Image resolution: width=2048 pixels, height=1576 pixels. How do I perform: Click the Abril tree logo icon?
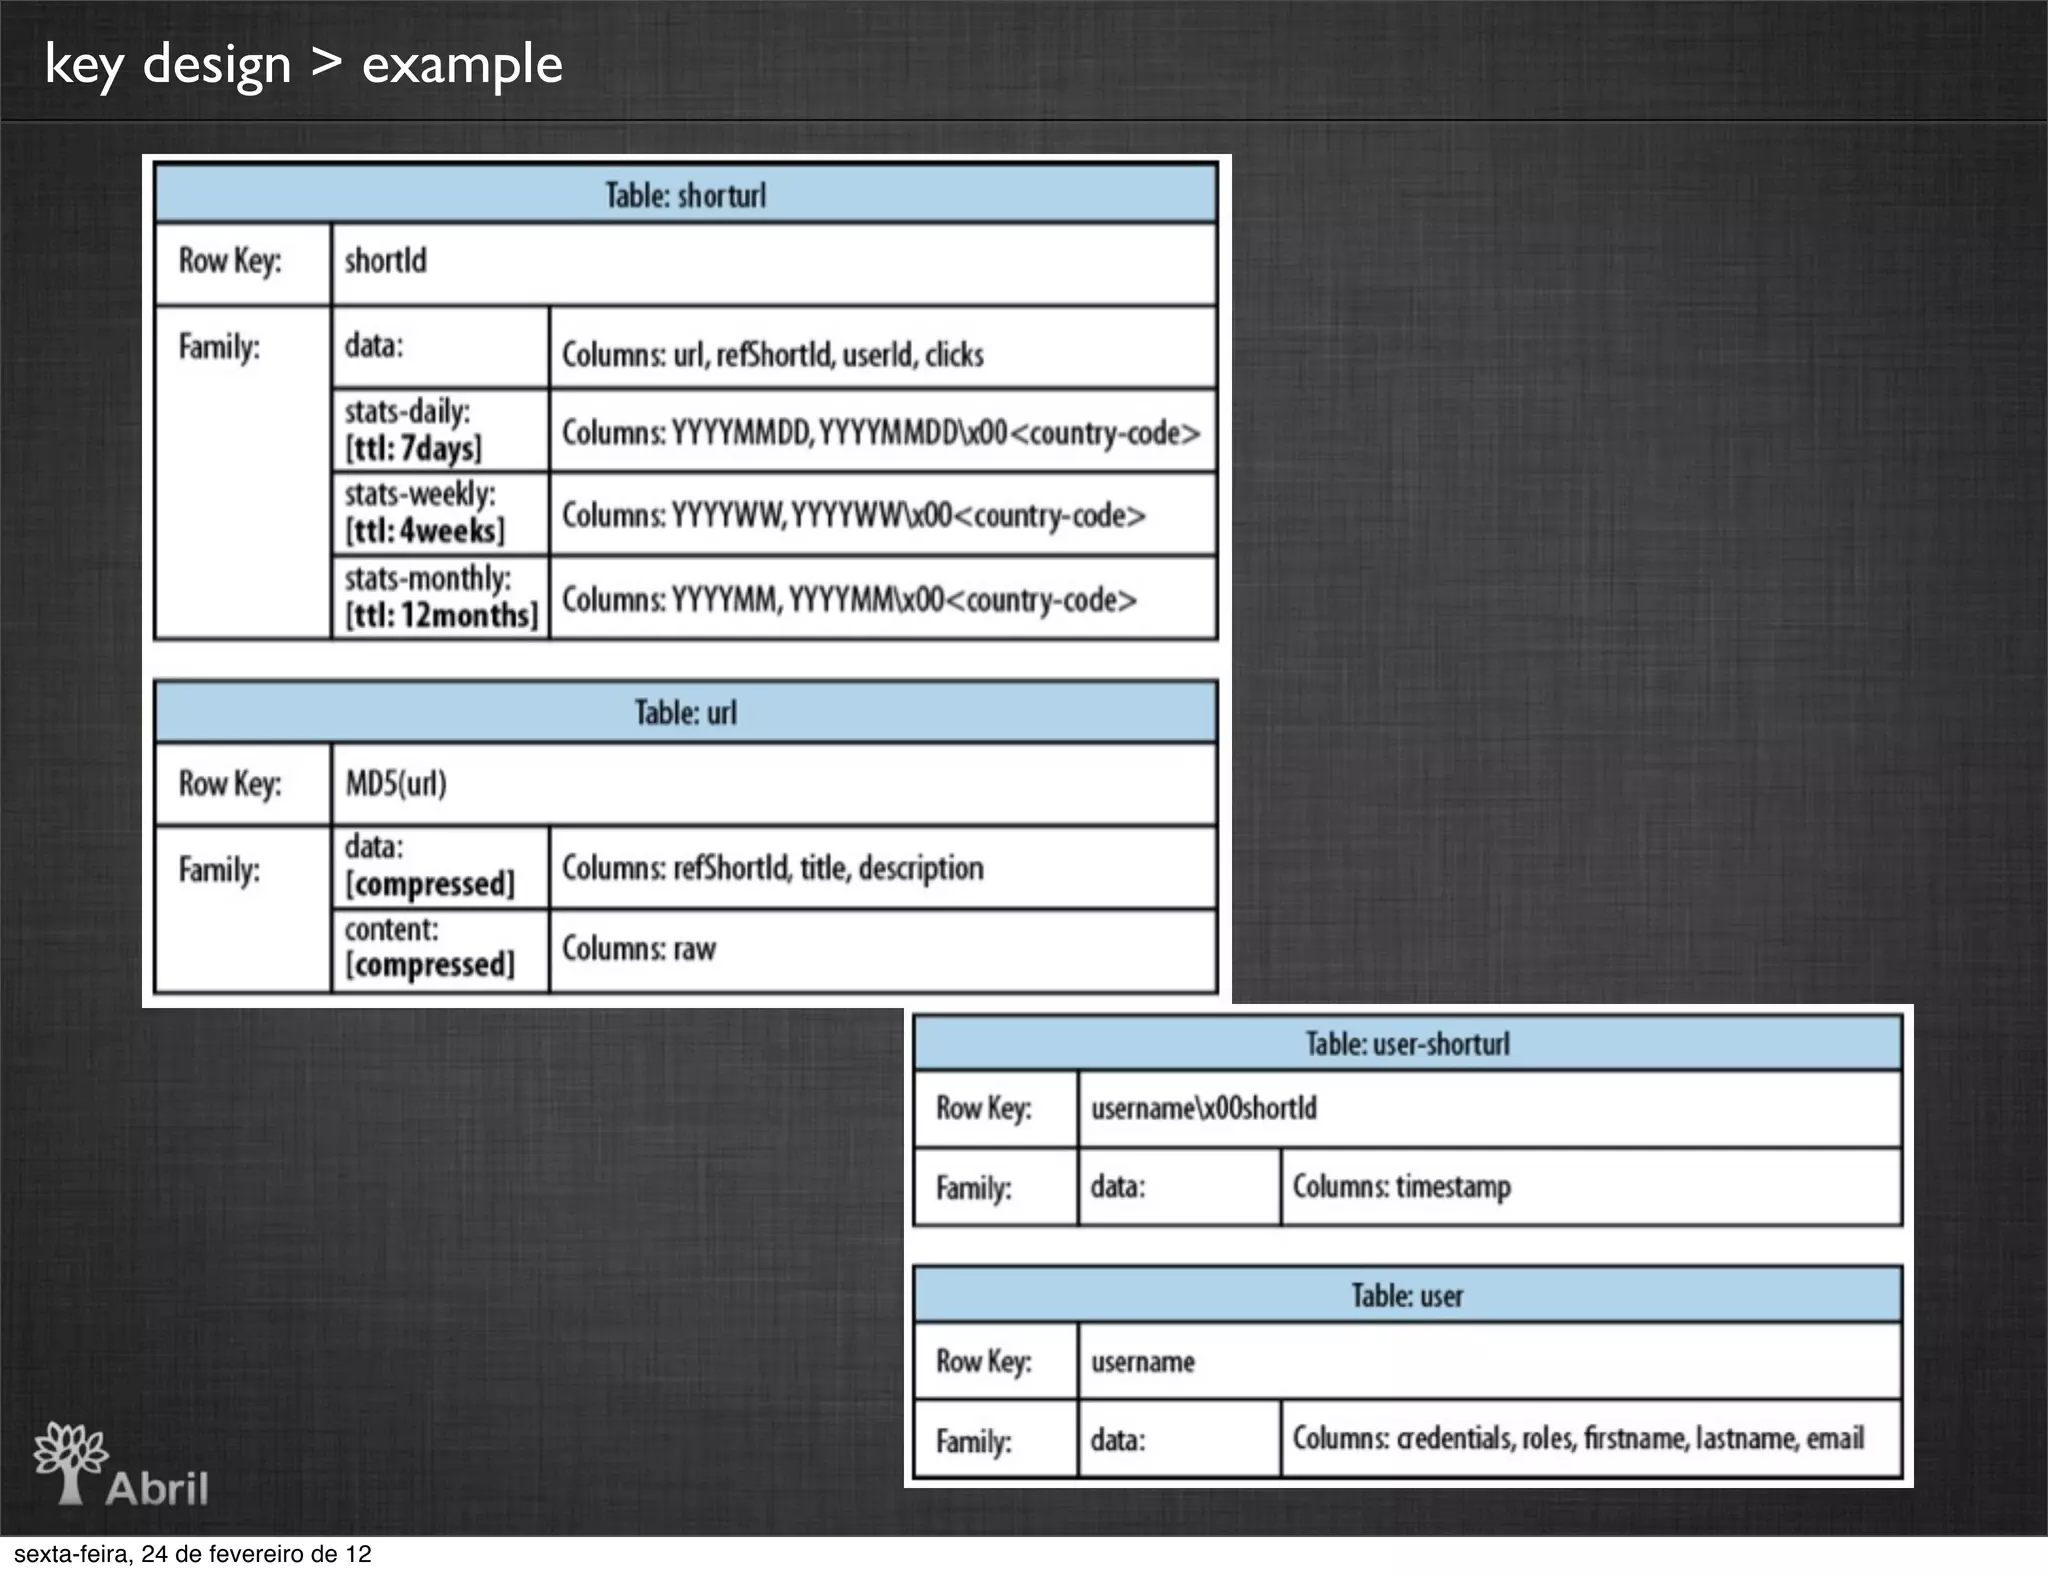tap(70, 1462)
